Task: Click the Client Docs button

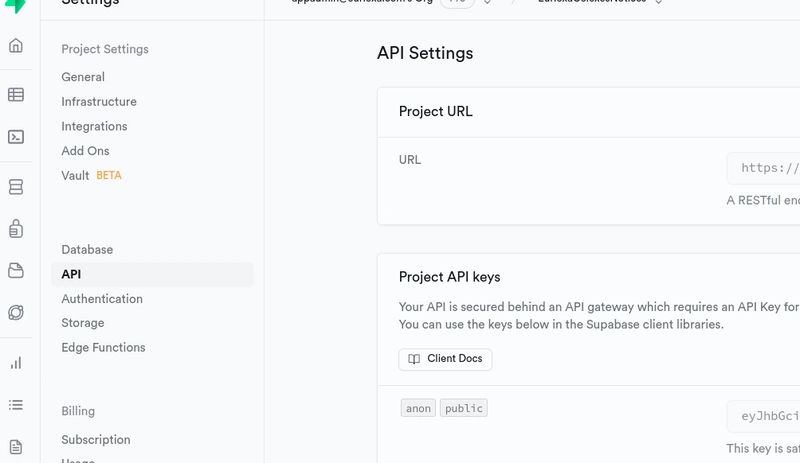Action: point(445,359)
